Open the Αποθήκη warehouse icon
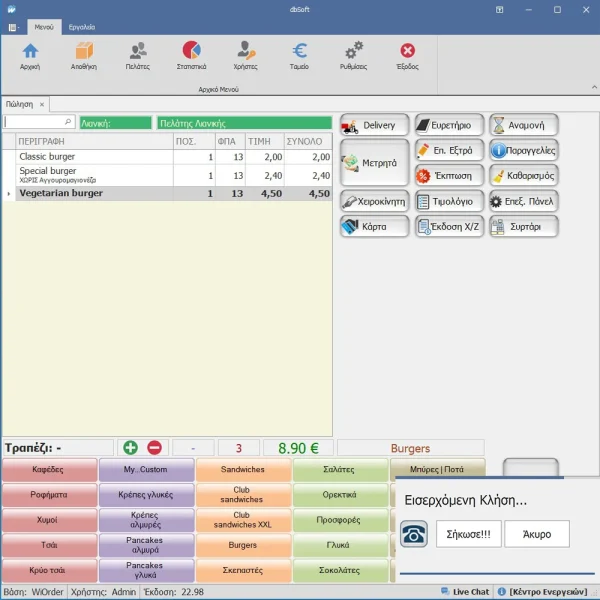 83,52
